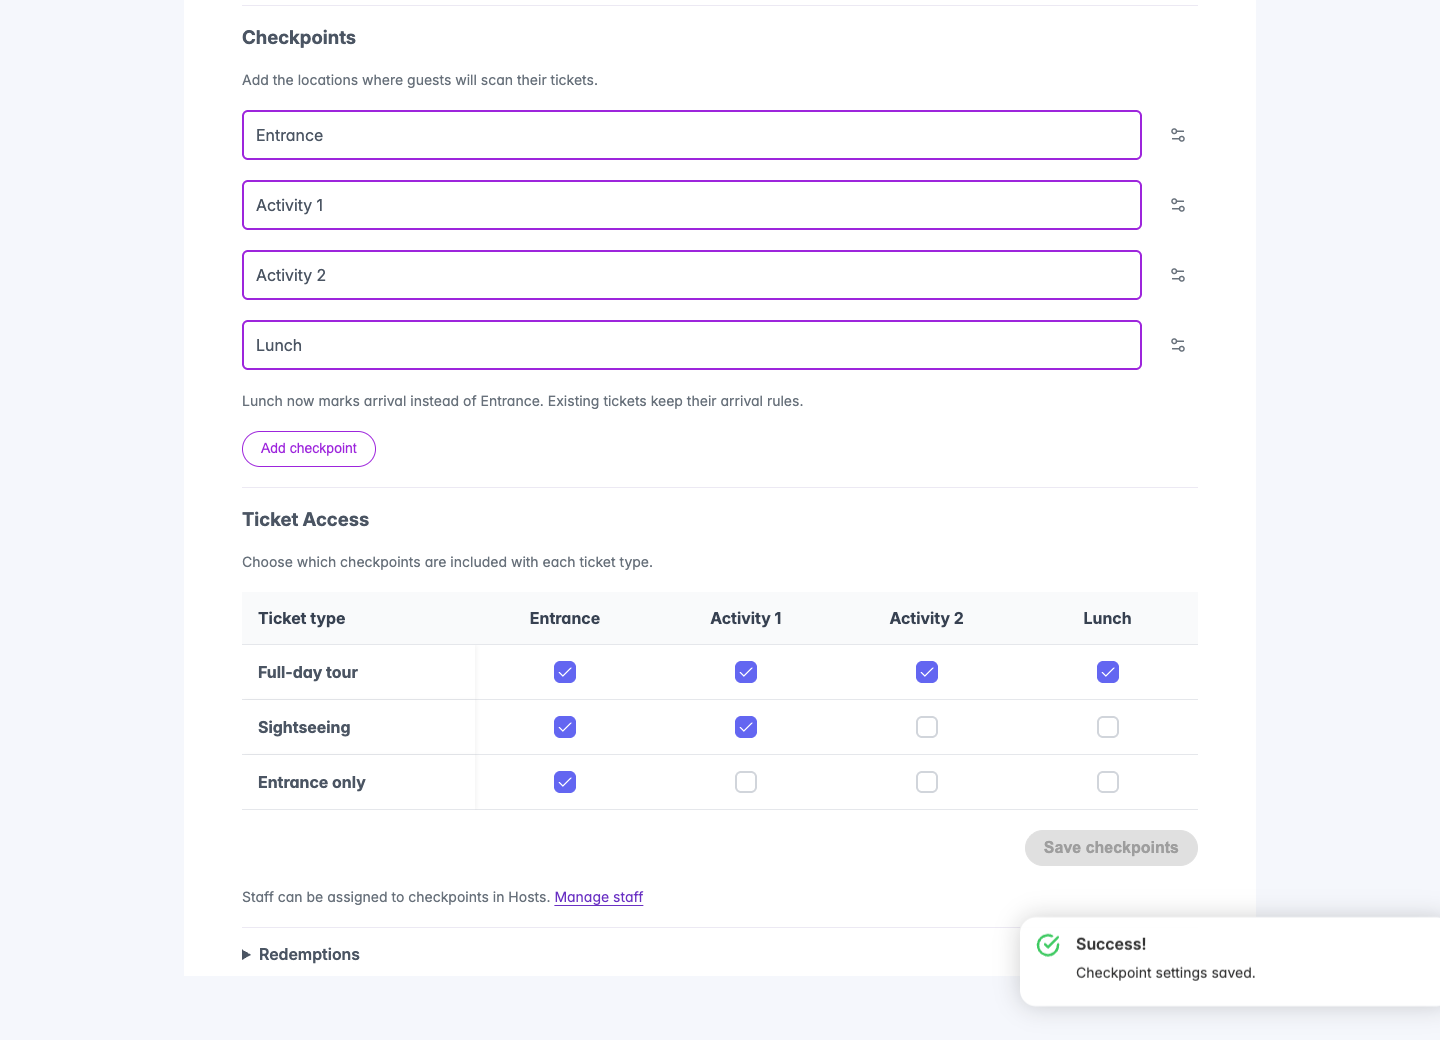Open the Manage staff link
The width and height of the screenshot is (1440, 1040).
click(599, 897)
